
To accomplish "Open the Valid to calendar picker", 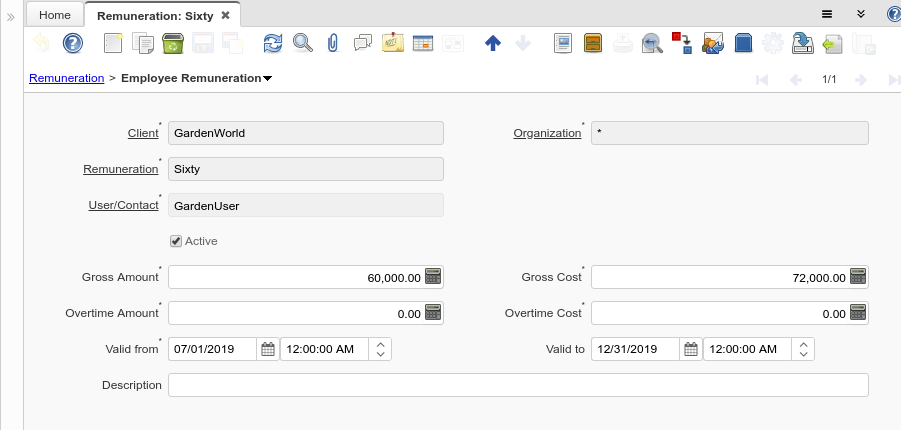I will (690, 349).
